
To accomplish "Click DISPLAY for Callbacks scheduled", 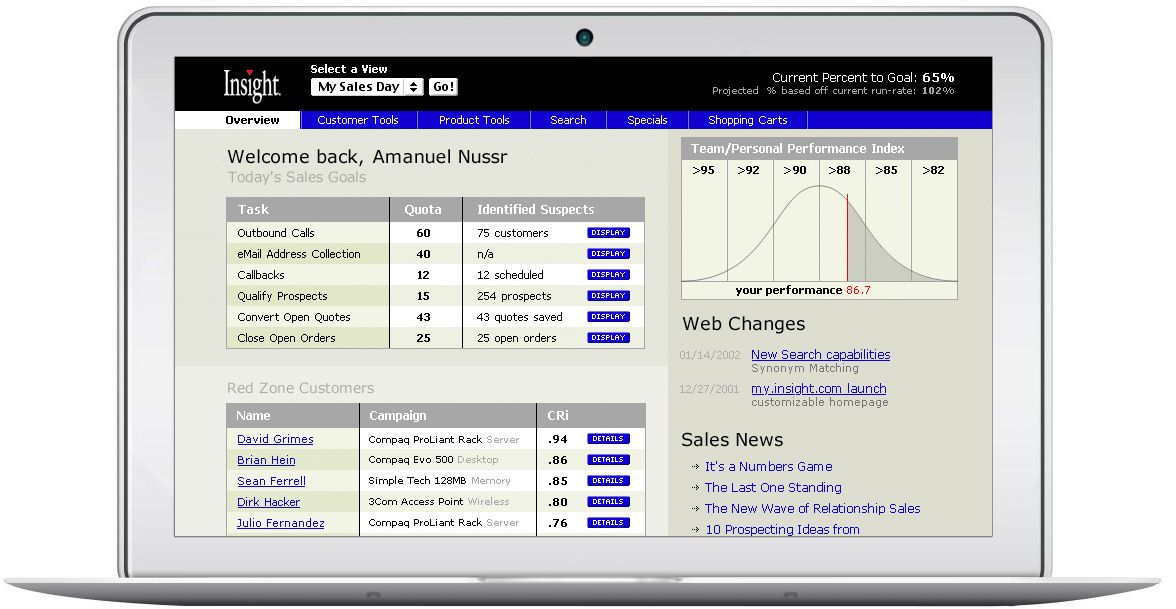I will point(608,274).
